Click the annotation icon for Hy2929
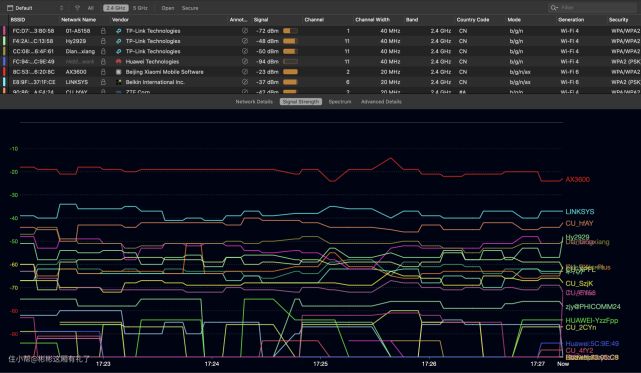Viewport: 641px width, 373px height. [x=245, y=41]
